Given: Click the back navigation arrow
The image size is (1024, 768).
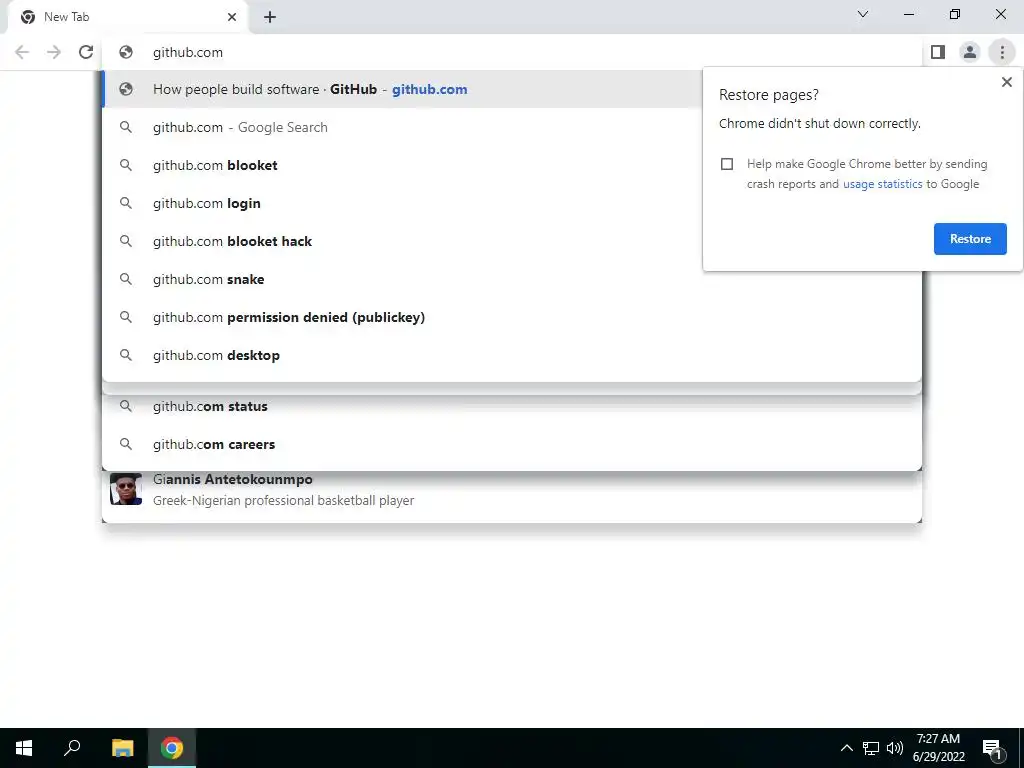Looking at the screenshot, I should tap(22, 52).
